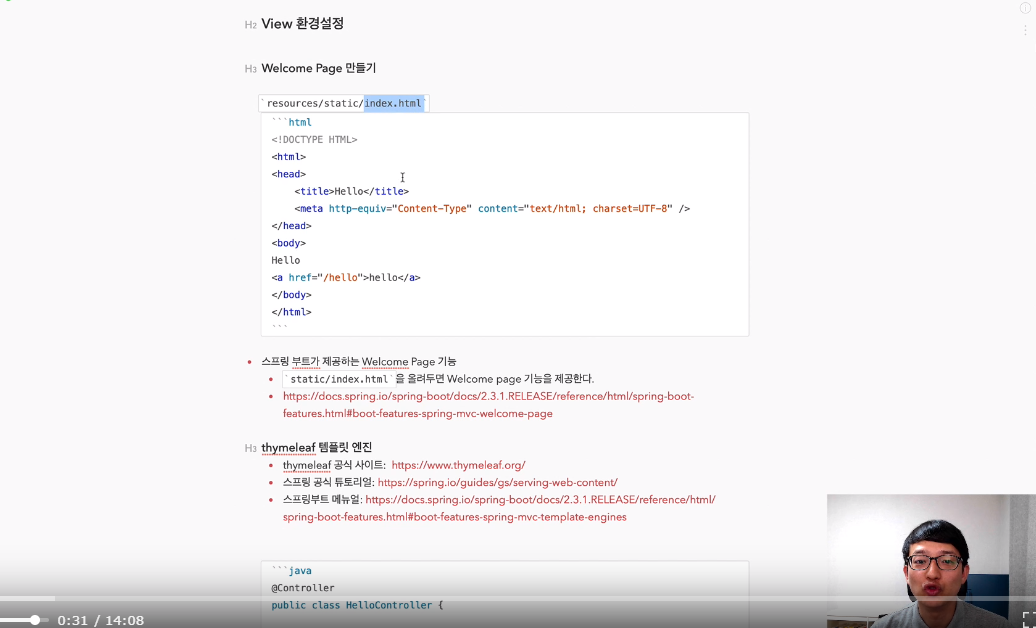Image resolution: width=1036 pixels, height=628 pixels.
Task: Open the spring-boot template-engines manual link
Action: 499,508
